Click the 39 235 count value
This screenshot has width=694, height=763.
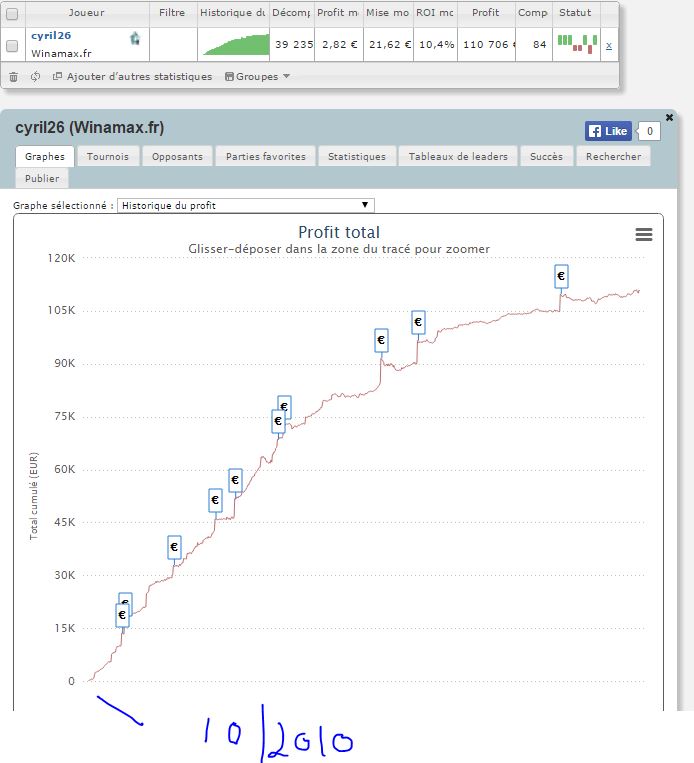pos(294,44)
